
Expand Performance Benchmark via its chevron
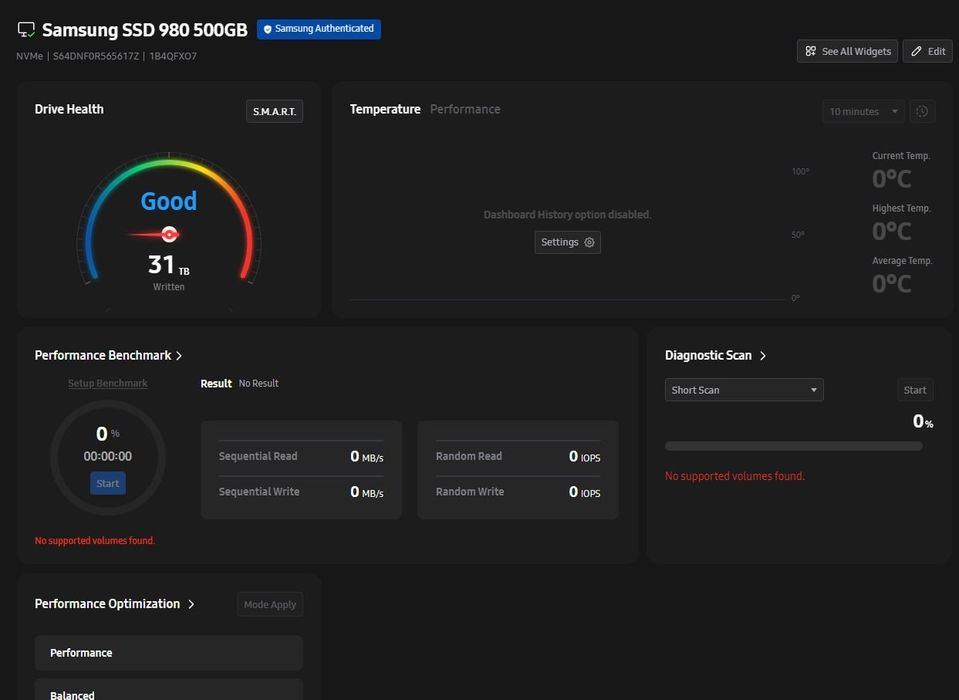click(x=179, y=356)
